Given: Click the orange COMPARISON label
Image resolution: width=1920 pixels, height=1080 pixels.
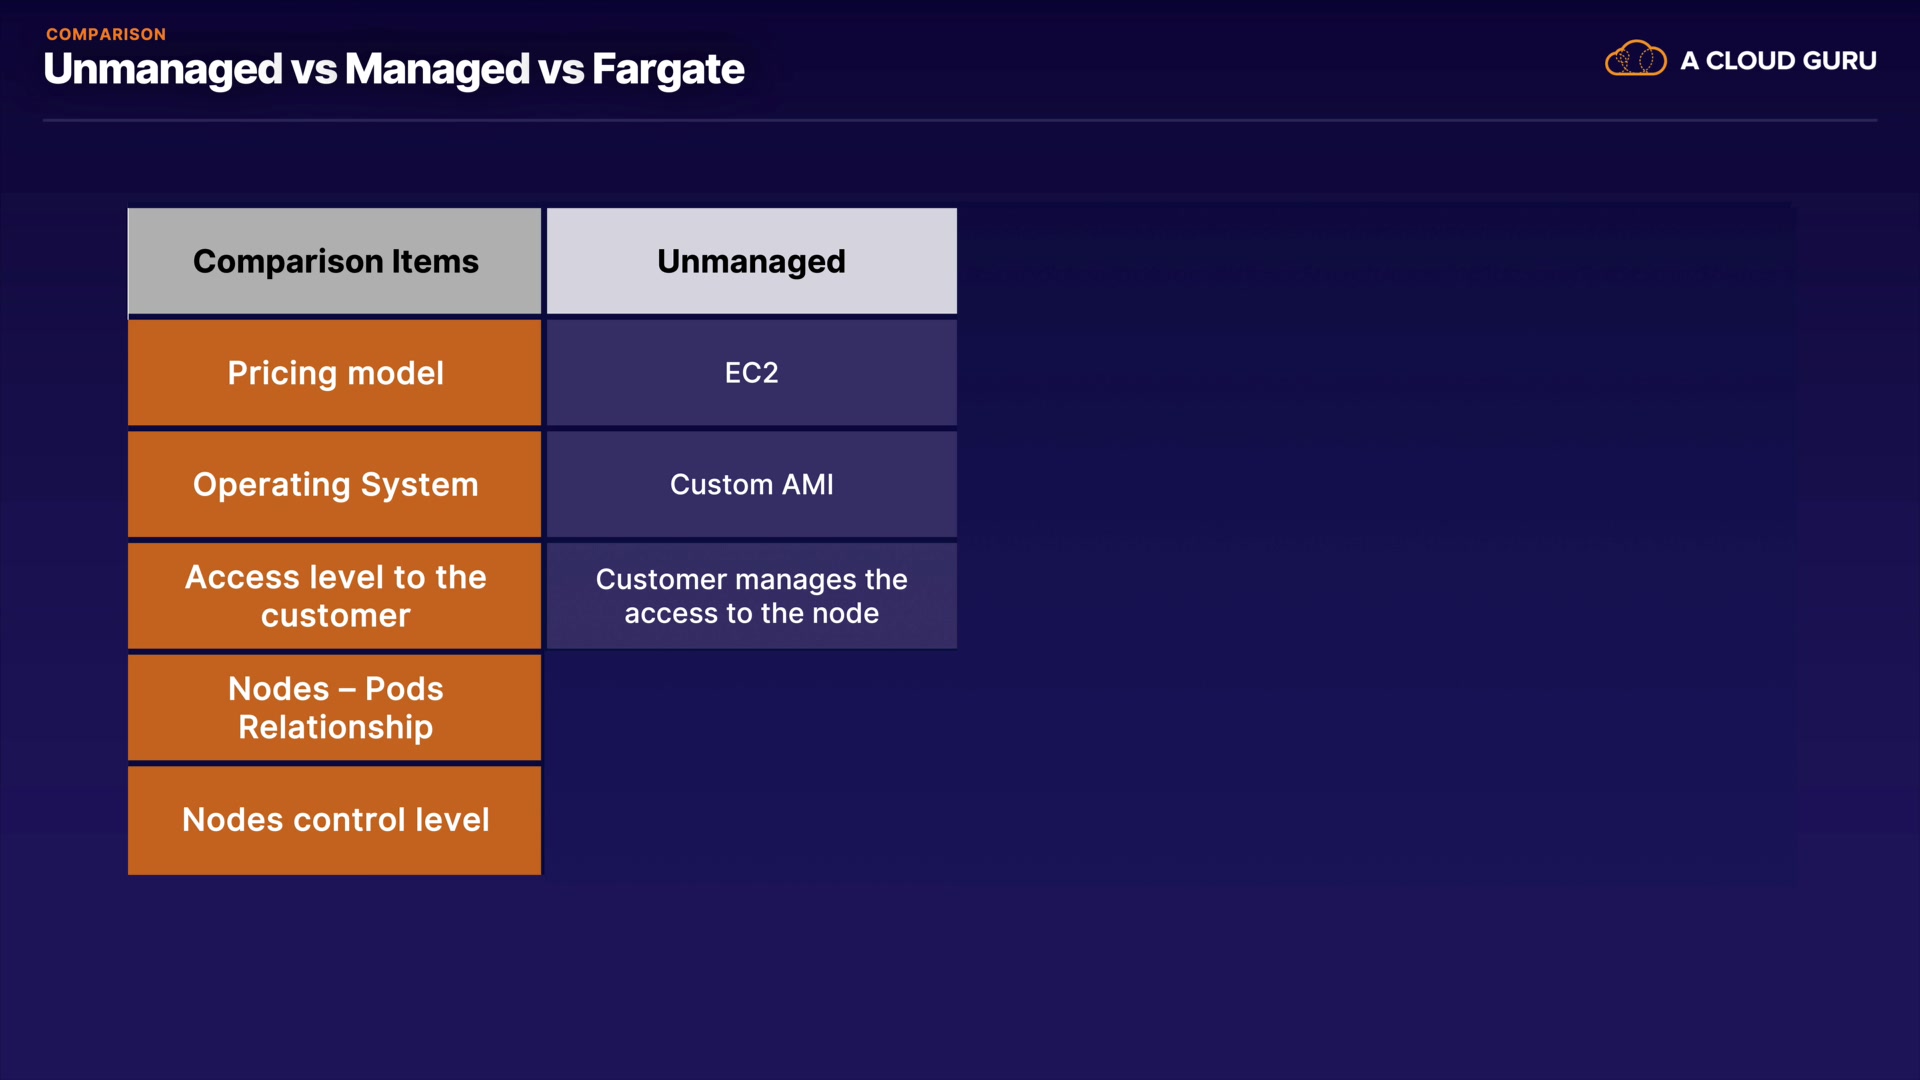Looking at the screenshot, I should (106, 34).
